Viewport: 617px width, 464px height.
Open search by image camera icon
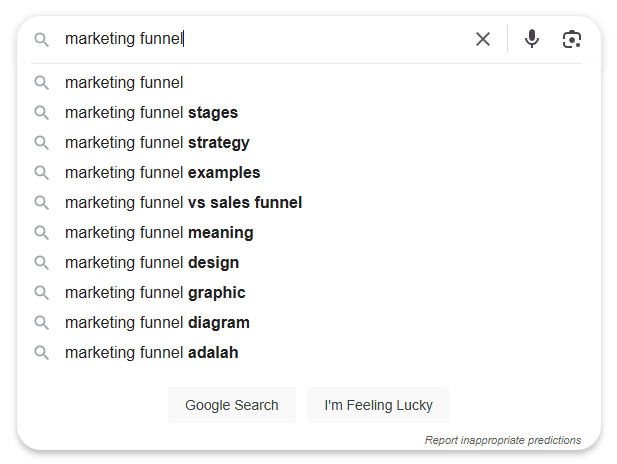(571, 39)
